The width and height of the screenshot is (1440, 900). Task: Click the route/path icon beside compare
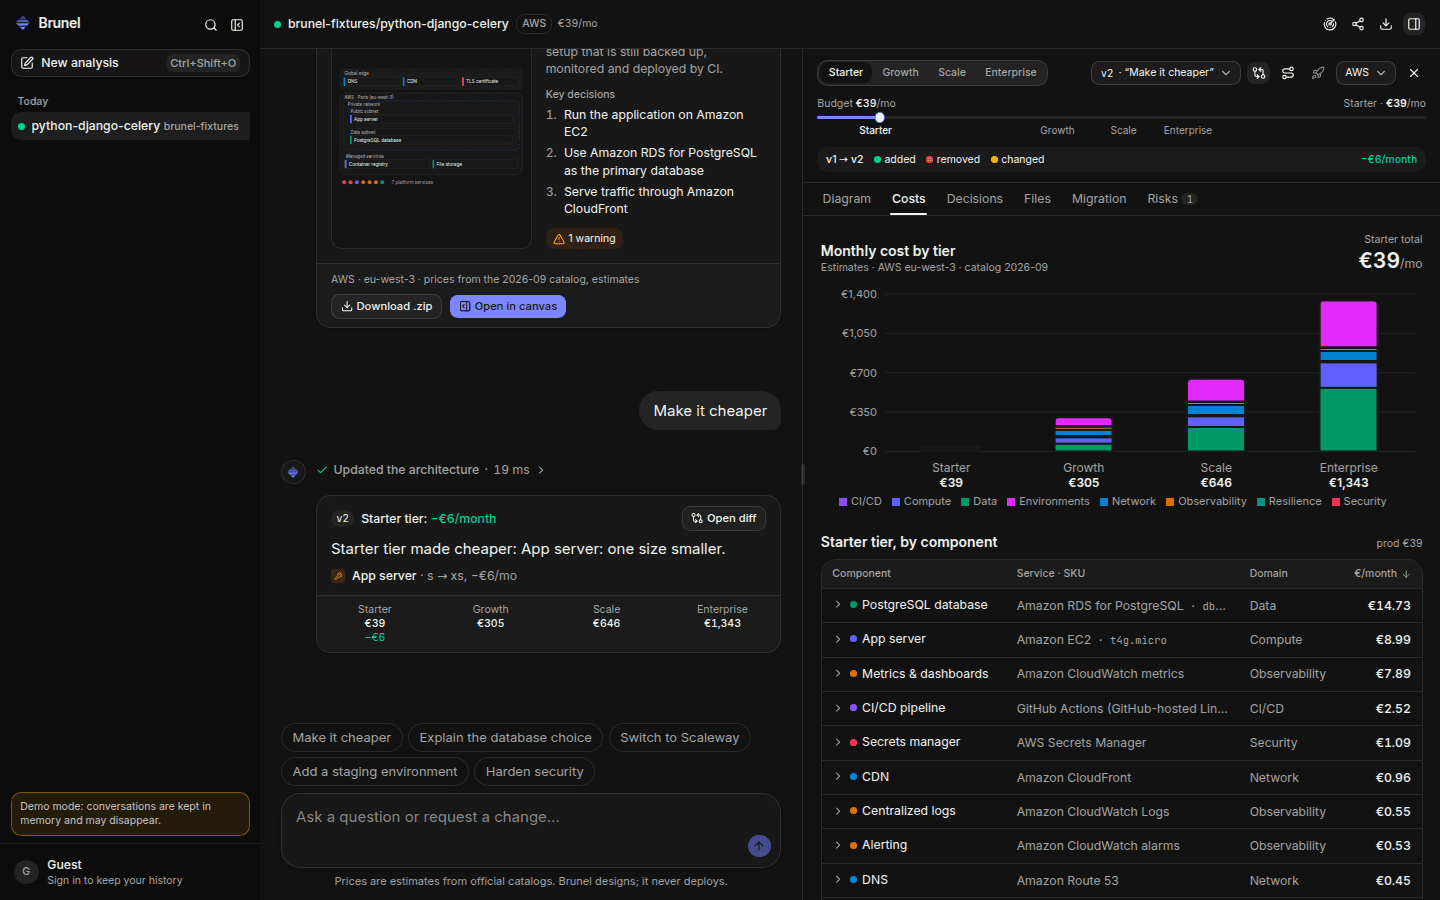coord(1288,72)
